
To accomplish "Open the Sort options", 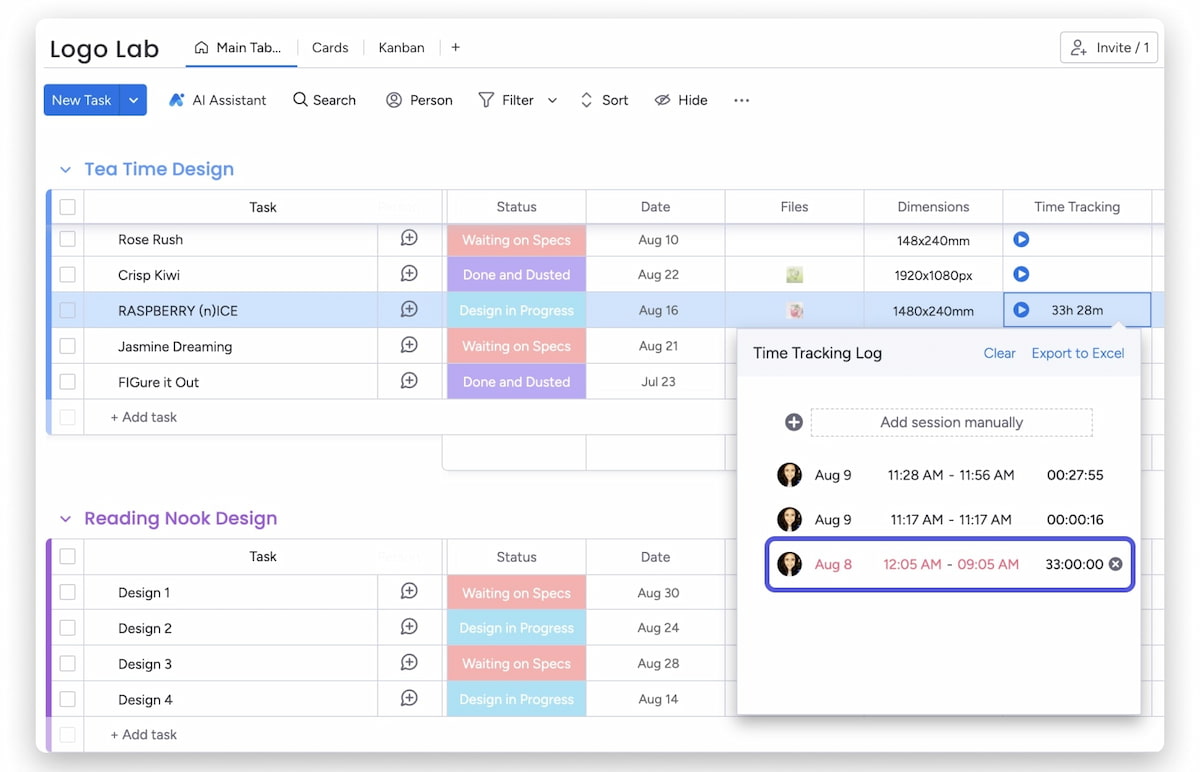I will click(x=604, y=99).
